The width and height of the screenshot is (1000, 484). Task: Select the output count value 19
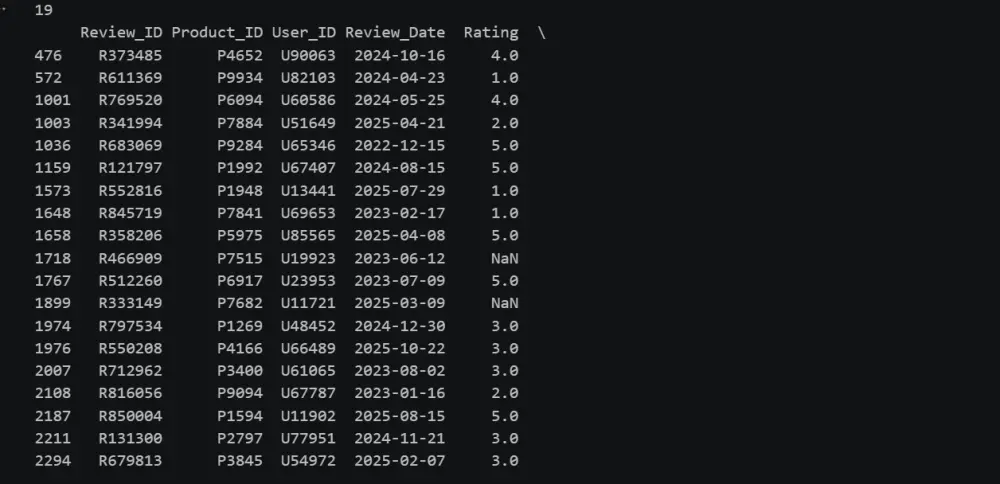click(44, 10)
